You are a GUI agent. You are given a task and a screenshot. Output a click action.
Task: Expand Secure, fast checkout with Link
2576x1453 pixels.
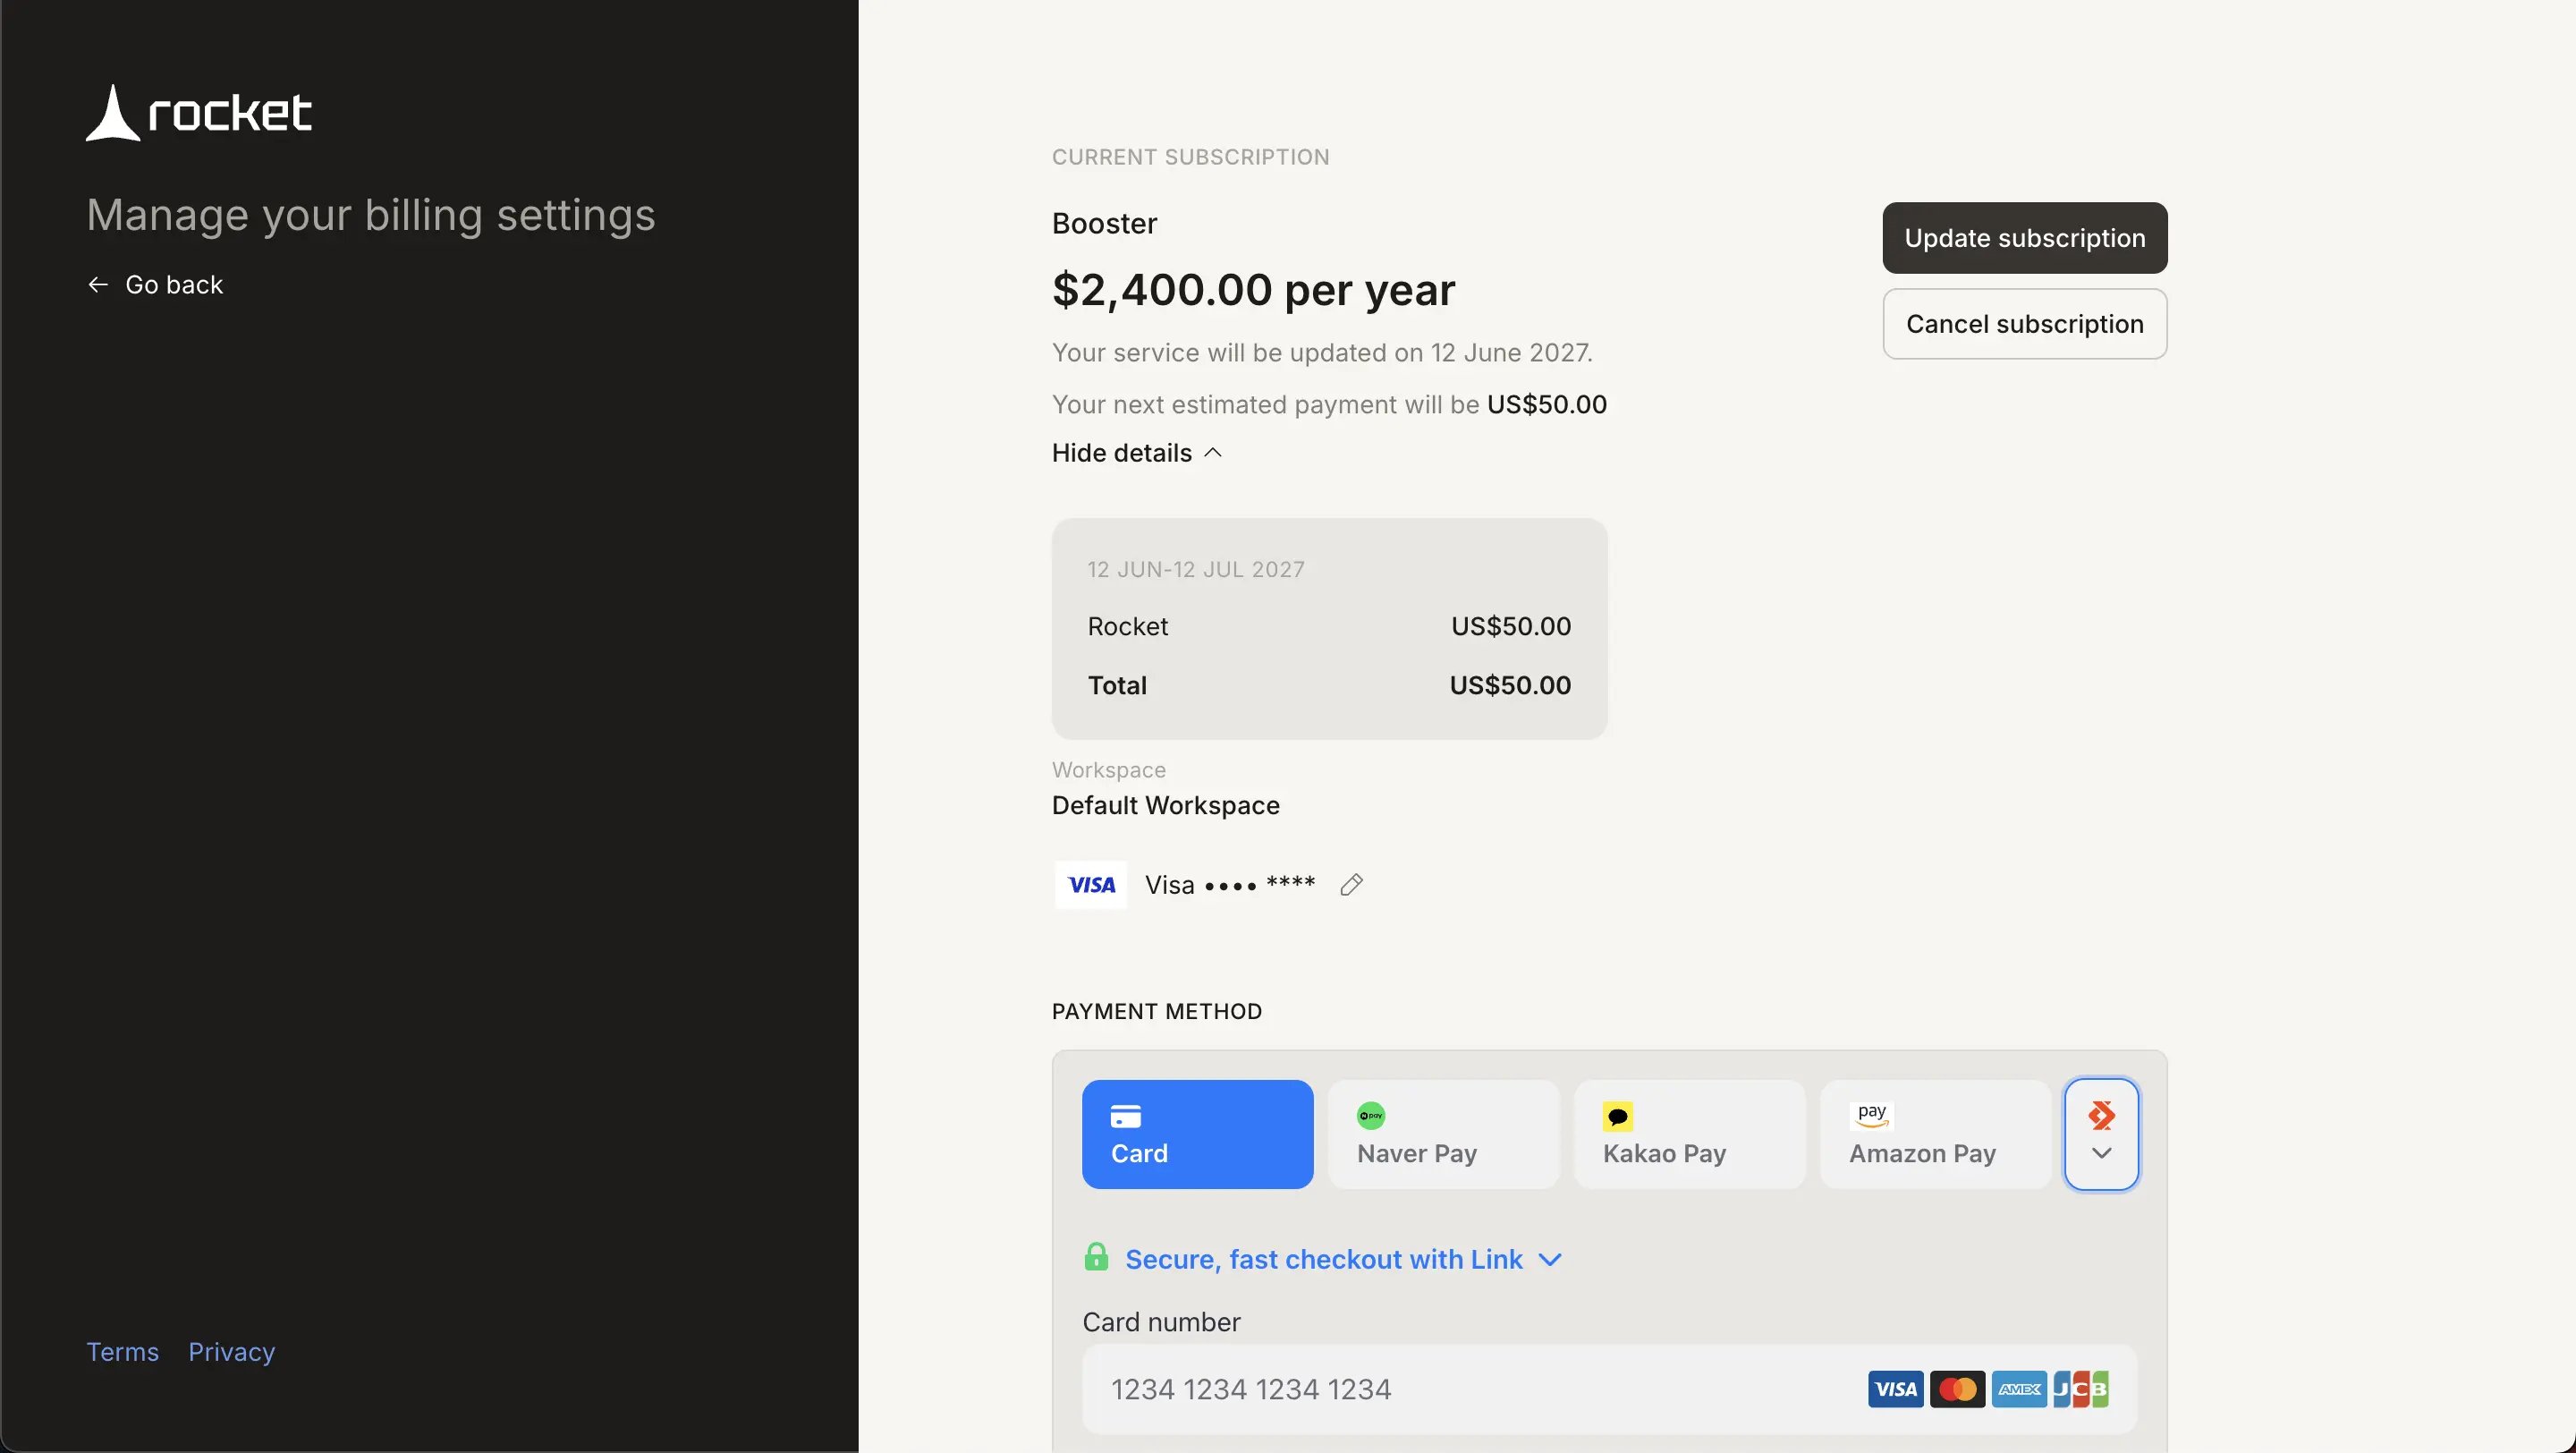1343,1259
